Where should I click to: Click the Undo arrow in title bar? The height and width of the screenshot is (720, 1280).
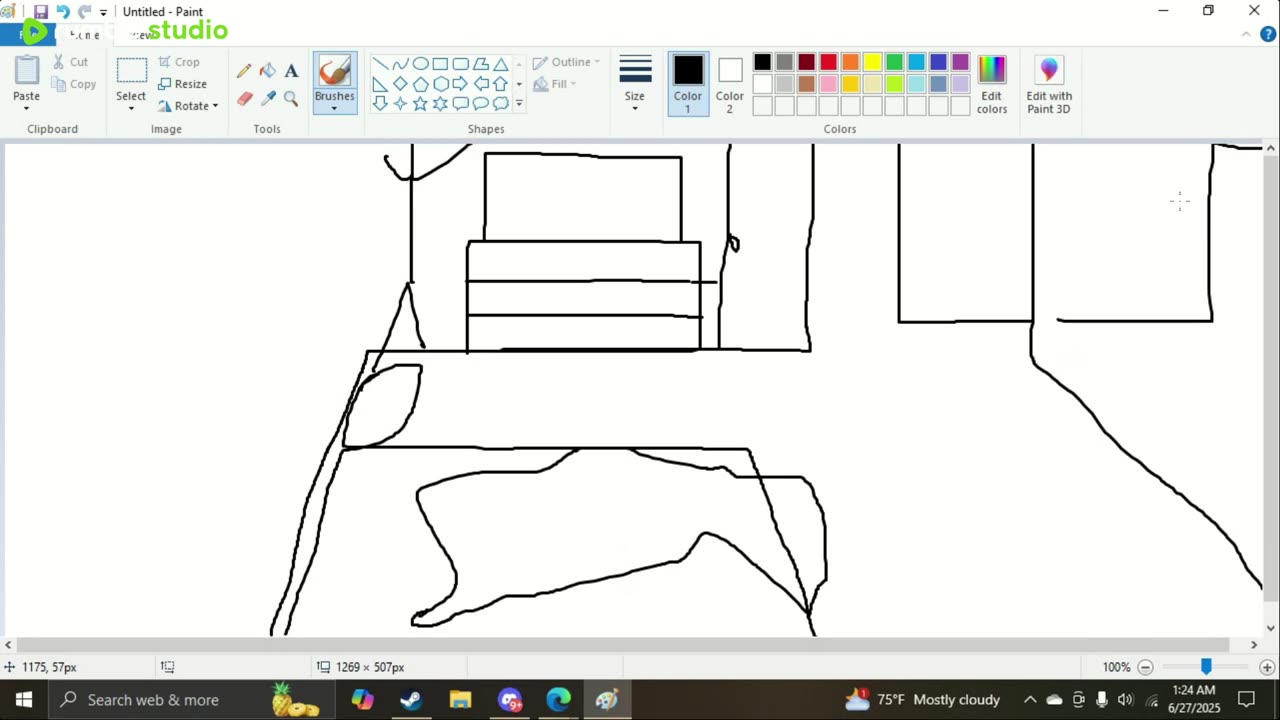coord(63,12)
